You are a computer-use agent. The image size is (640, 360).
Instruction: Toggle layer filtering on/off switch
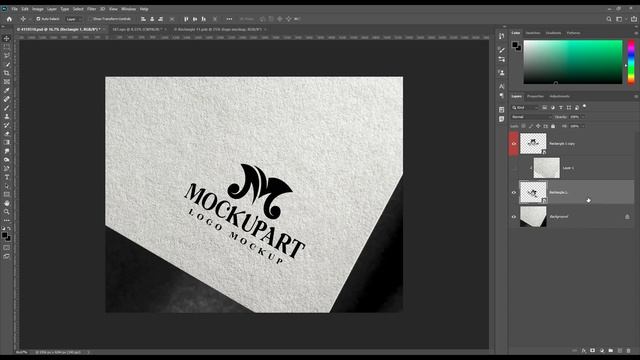coord(584,107)
